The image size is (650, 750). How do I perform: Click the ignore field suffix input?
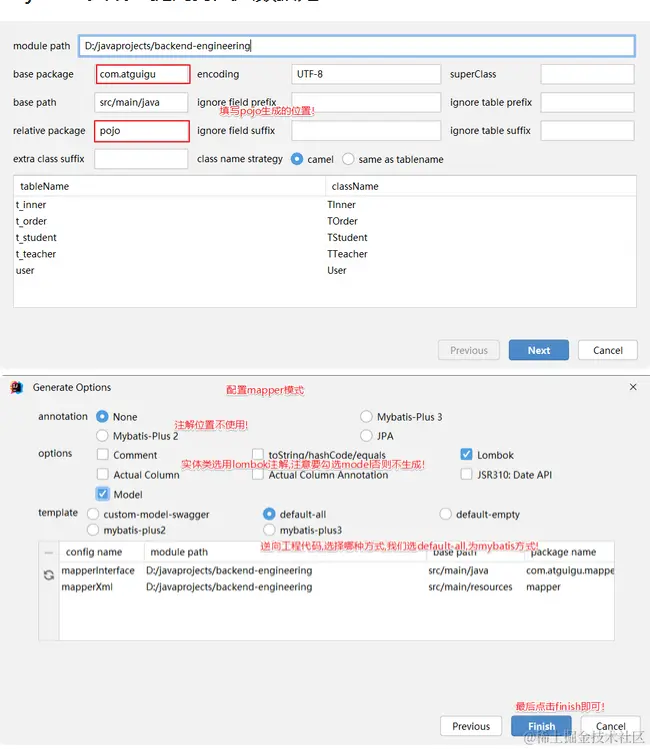pos(366,131)
